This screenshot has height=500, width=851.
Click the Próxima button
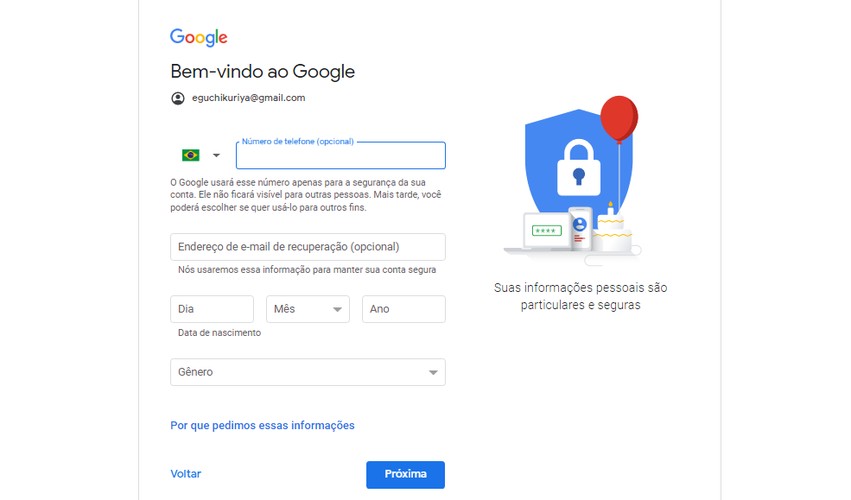[x=405, y=474]
